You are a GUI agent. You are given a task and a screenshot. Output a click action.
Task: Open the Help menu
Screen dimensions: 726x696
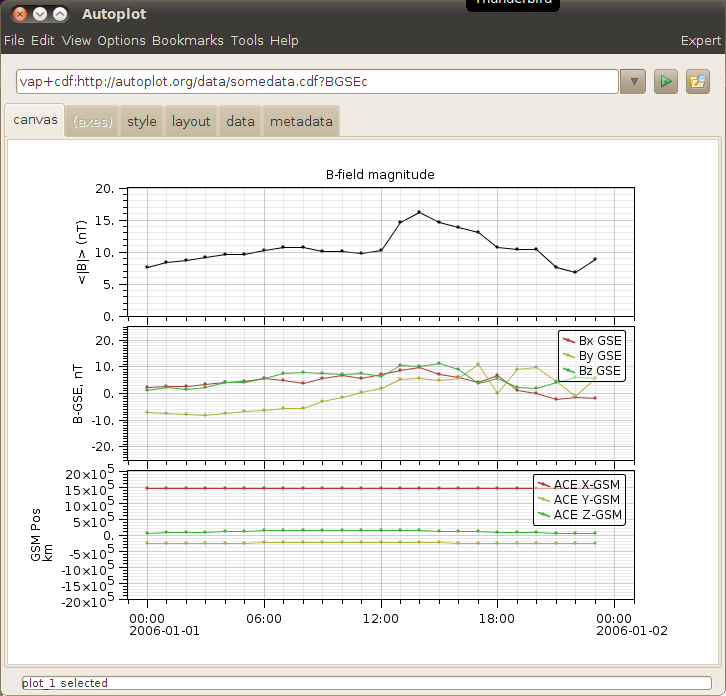tap(284, 40)
